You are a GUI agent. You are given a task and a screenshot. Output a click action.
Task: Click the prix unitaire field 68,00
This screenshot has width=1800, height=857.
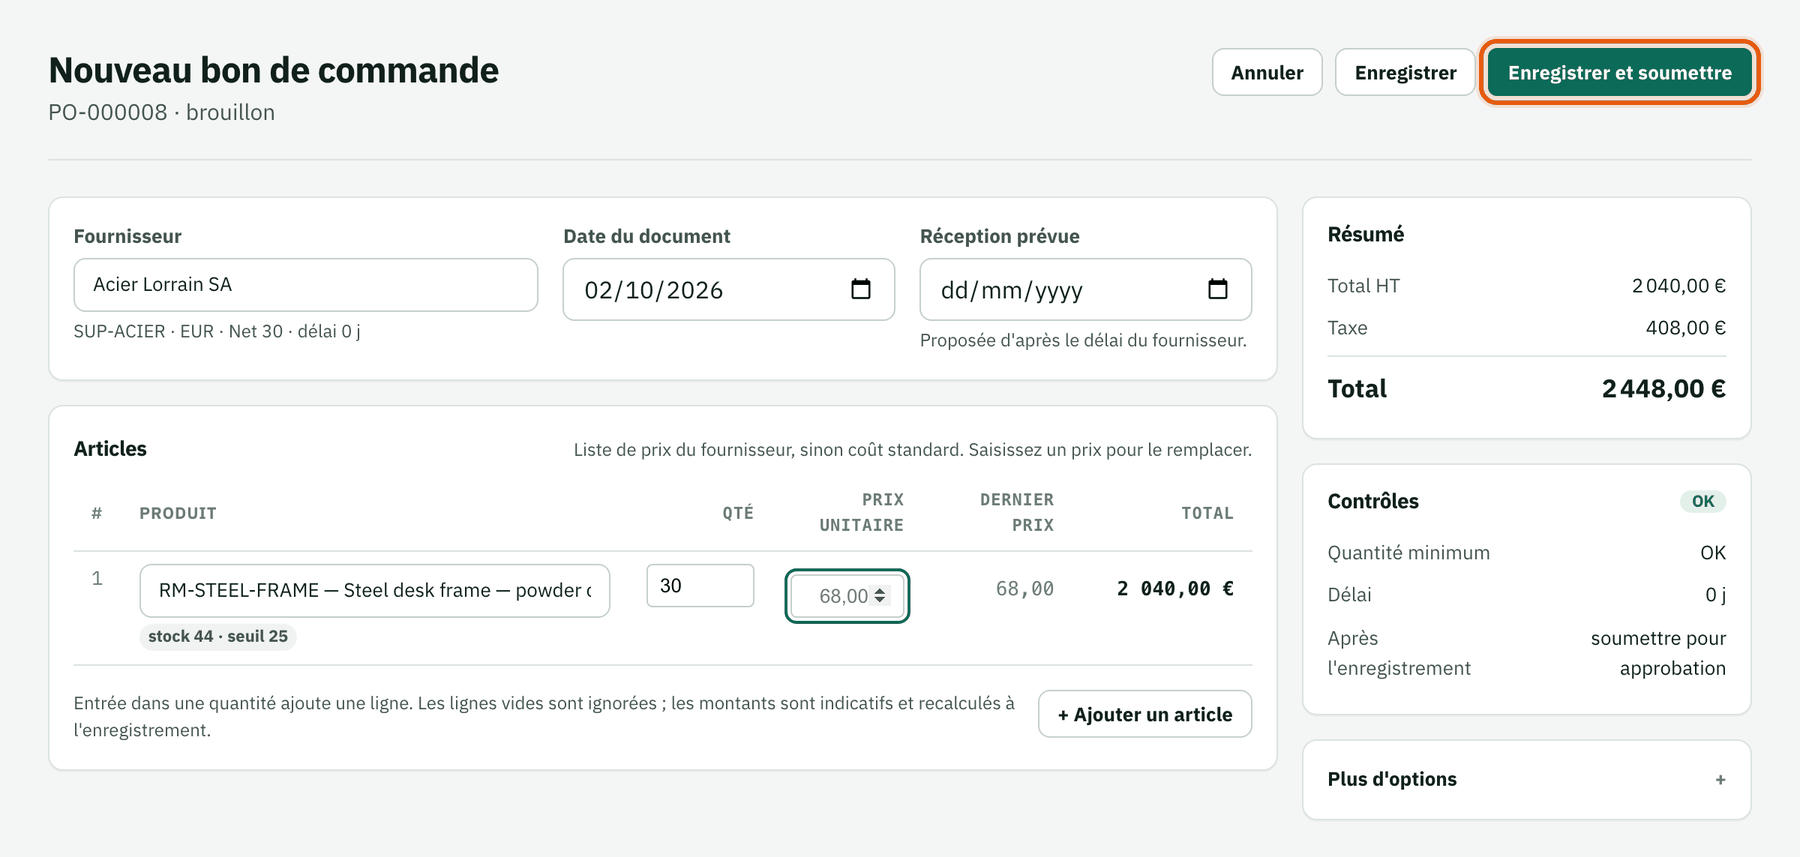847,596
